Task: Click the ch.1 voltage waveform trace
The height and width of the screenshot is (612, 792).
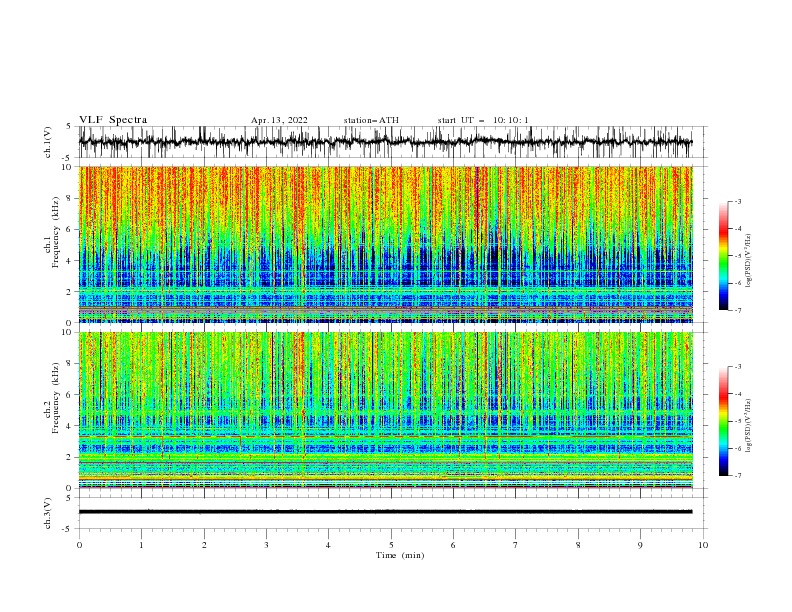Action: click(385, 142)
